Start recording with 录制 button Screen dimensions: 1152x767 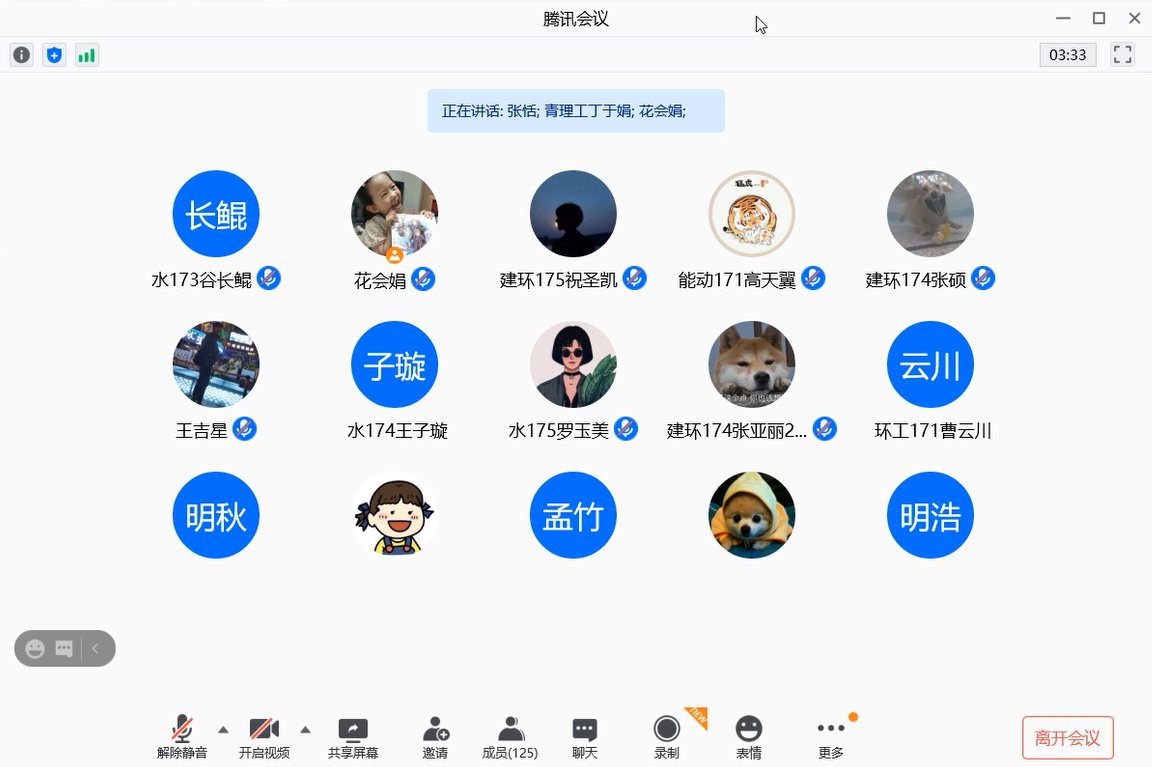pyautogui.click(x=666, y=737)
